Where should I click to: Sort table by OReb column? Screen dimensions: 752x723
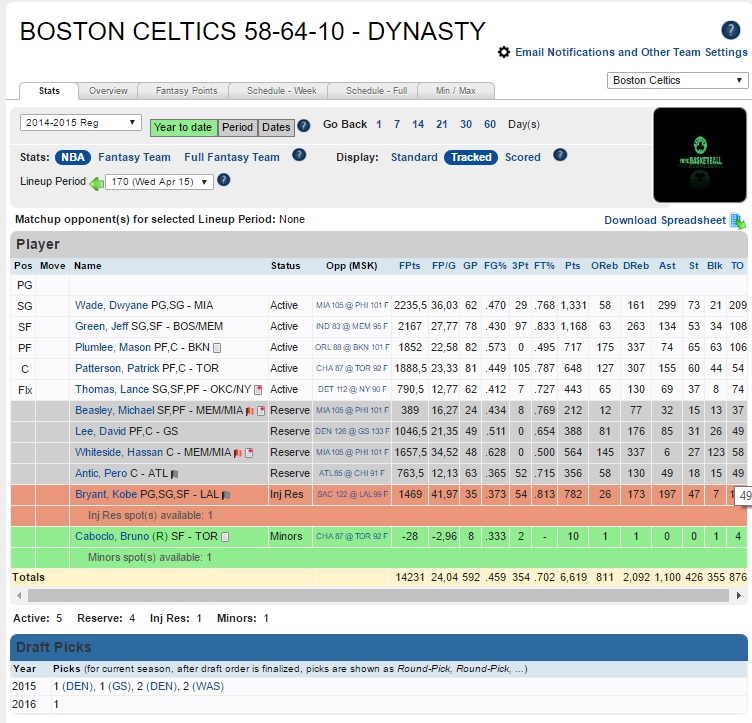(x=604, y=266)
